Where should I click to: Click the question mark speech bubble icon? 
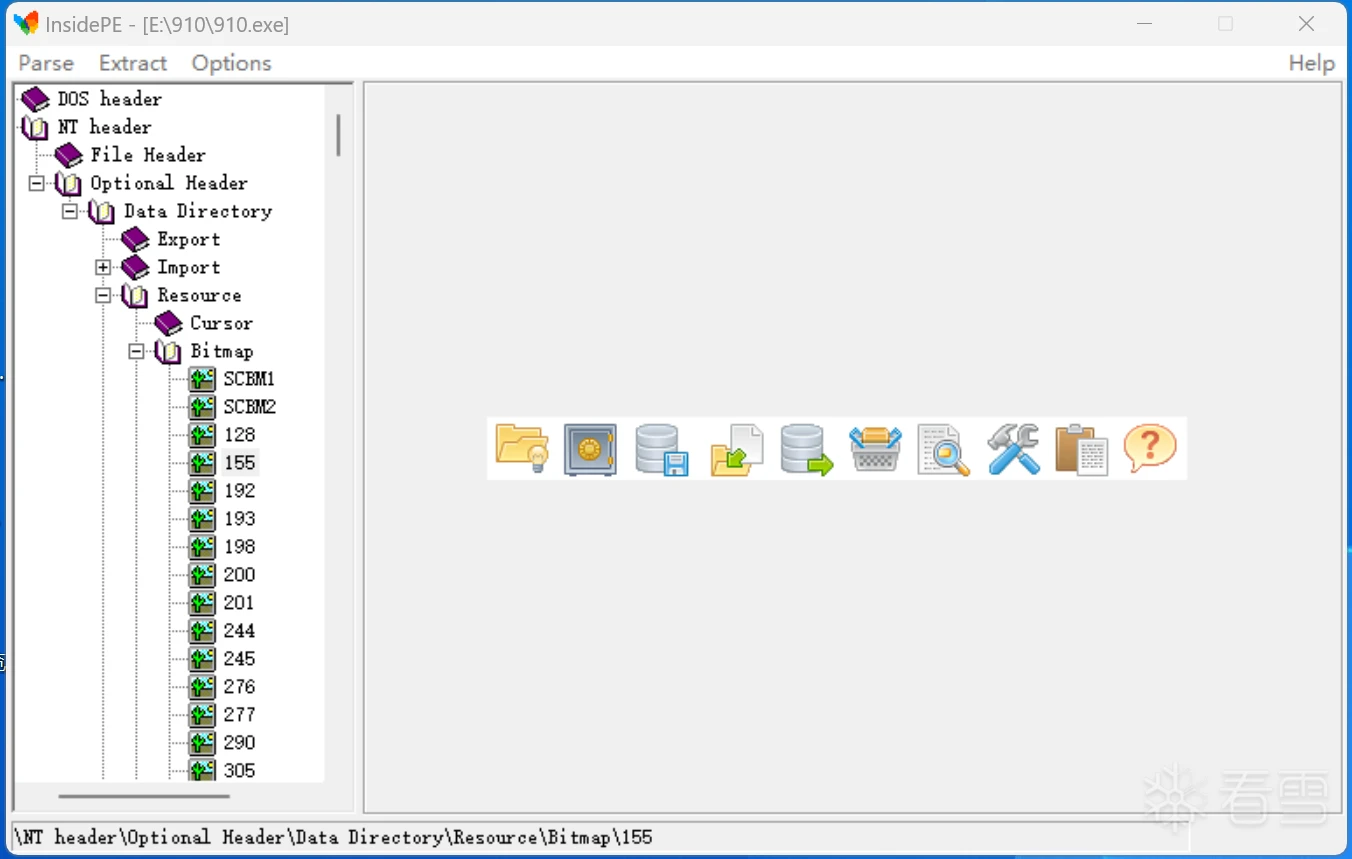pos(1150,449)
